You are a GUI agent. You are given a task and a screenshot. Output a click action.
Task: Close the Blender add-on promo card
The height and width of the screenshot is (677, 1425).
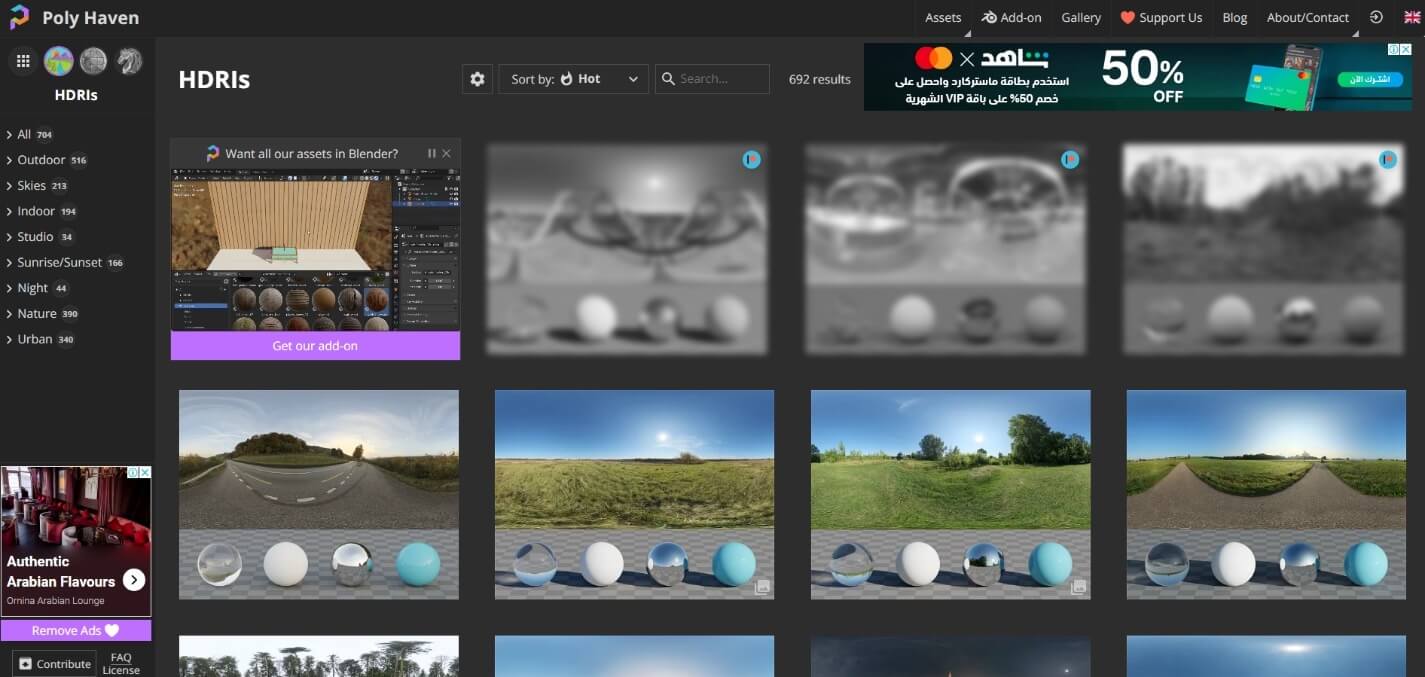pos(446,153)
